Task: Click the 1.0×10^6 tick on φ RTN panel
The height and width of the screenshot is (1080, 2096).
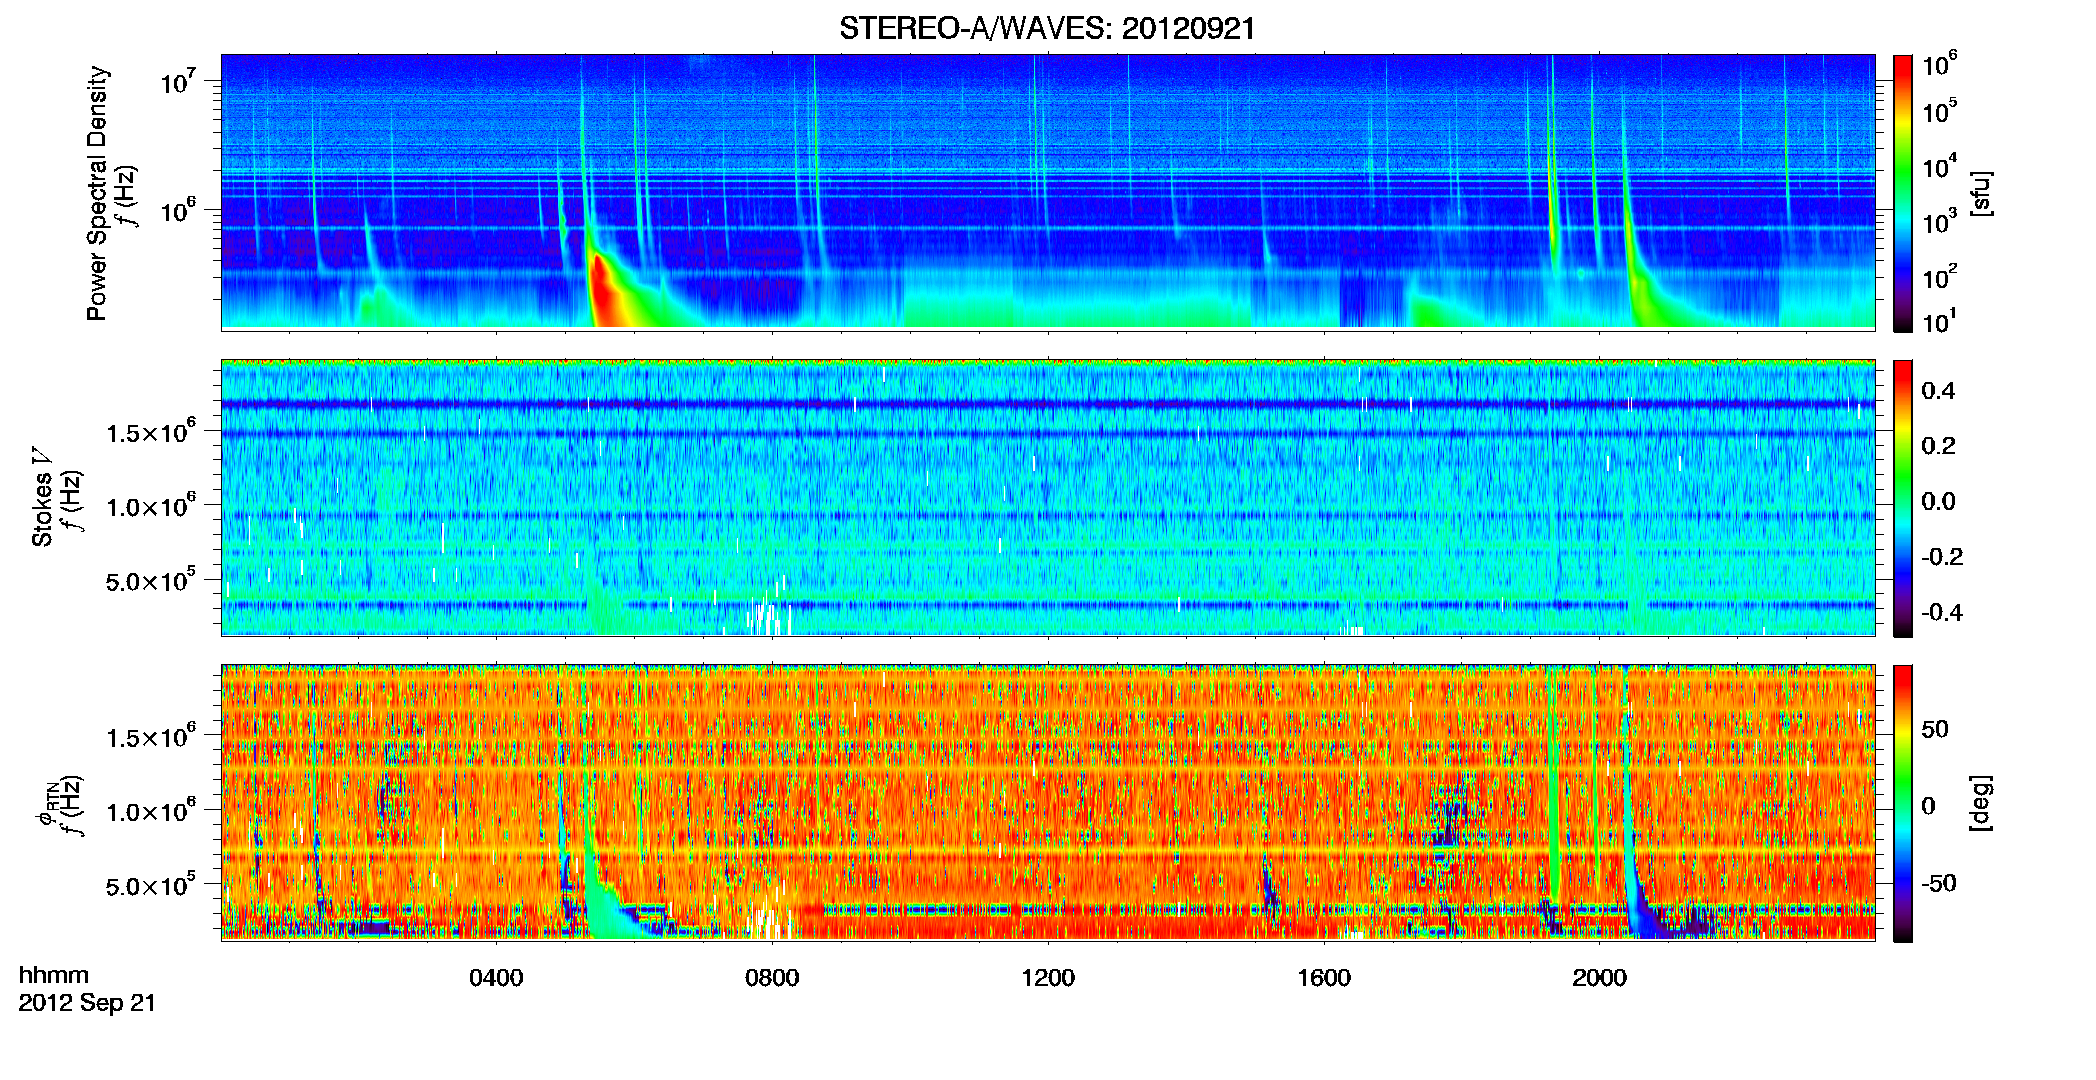Action: tap(151, 810)
